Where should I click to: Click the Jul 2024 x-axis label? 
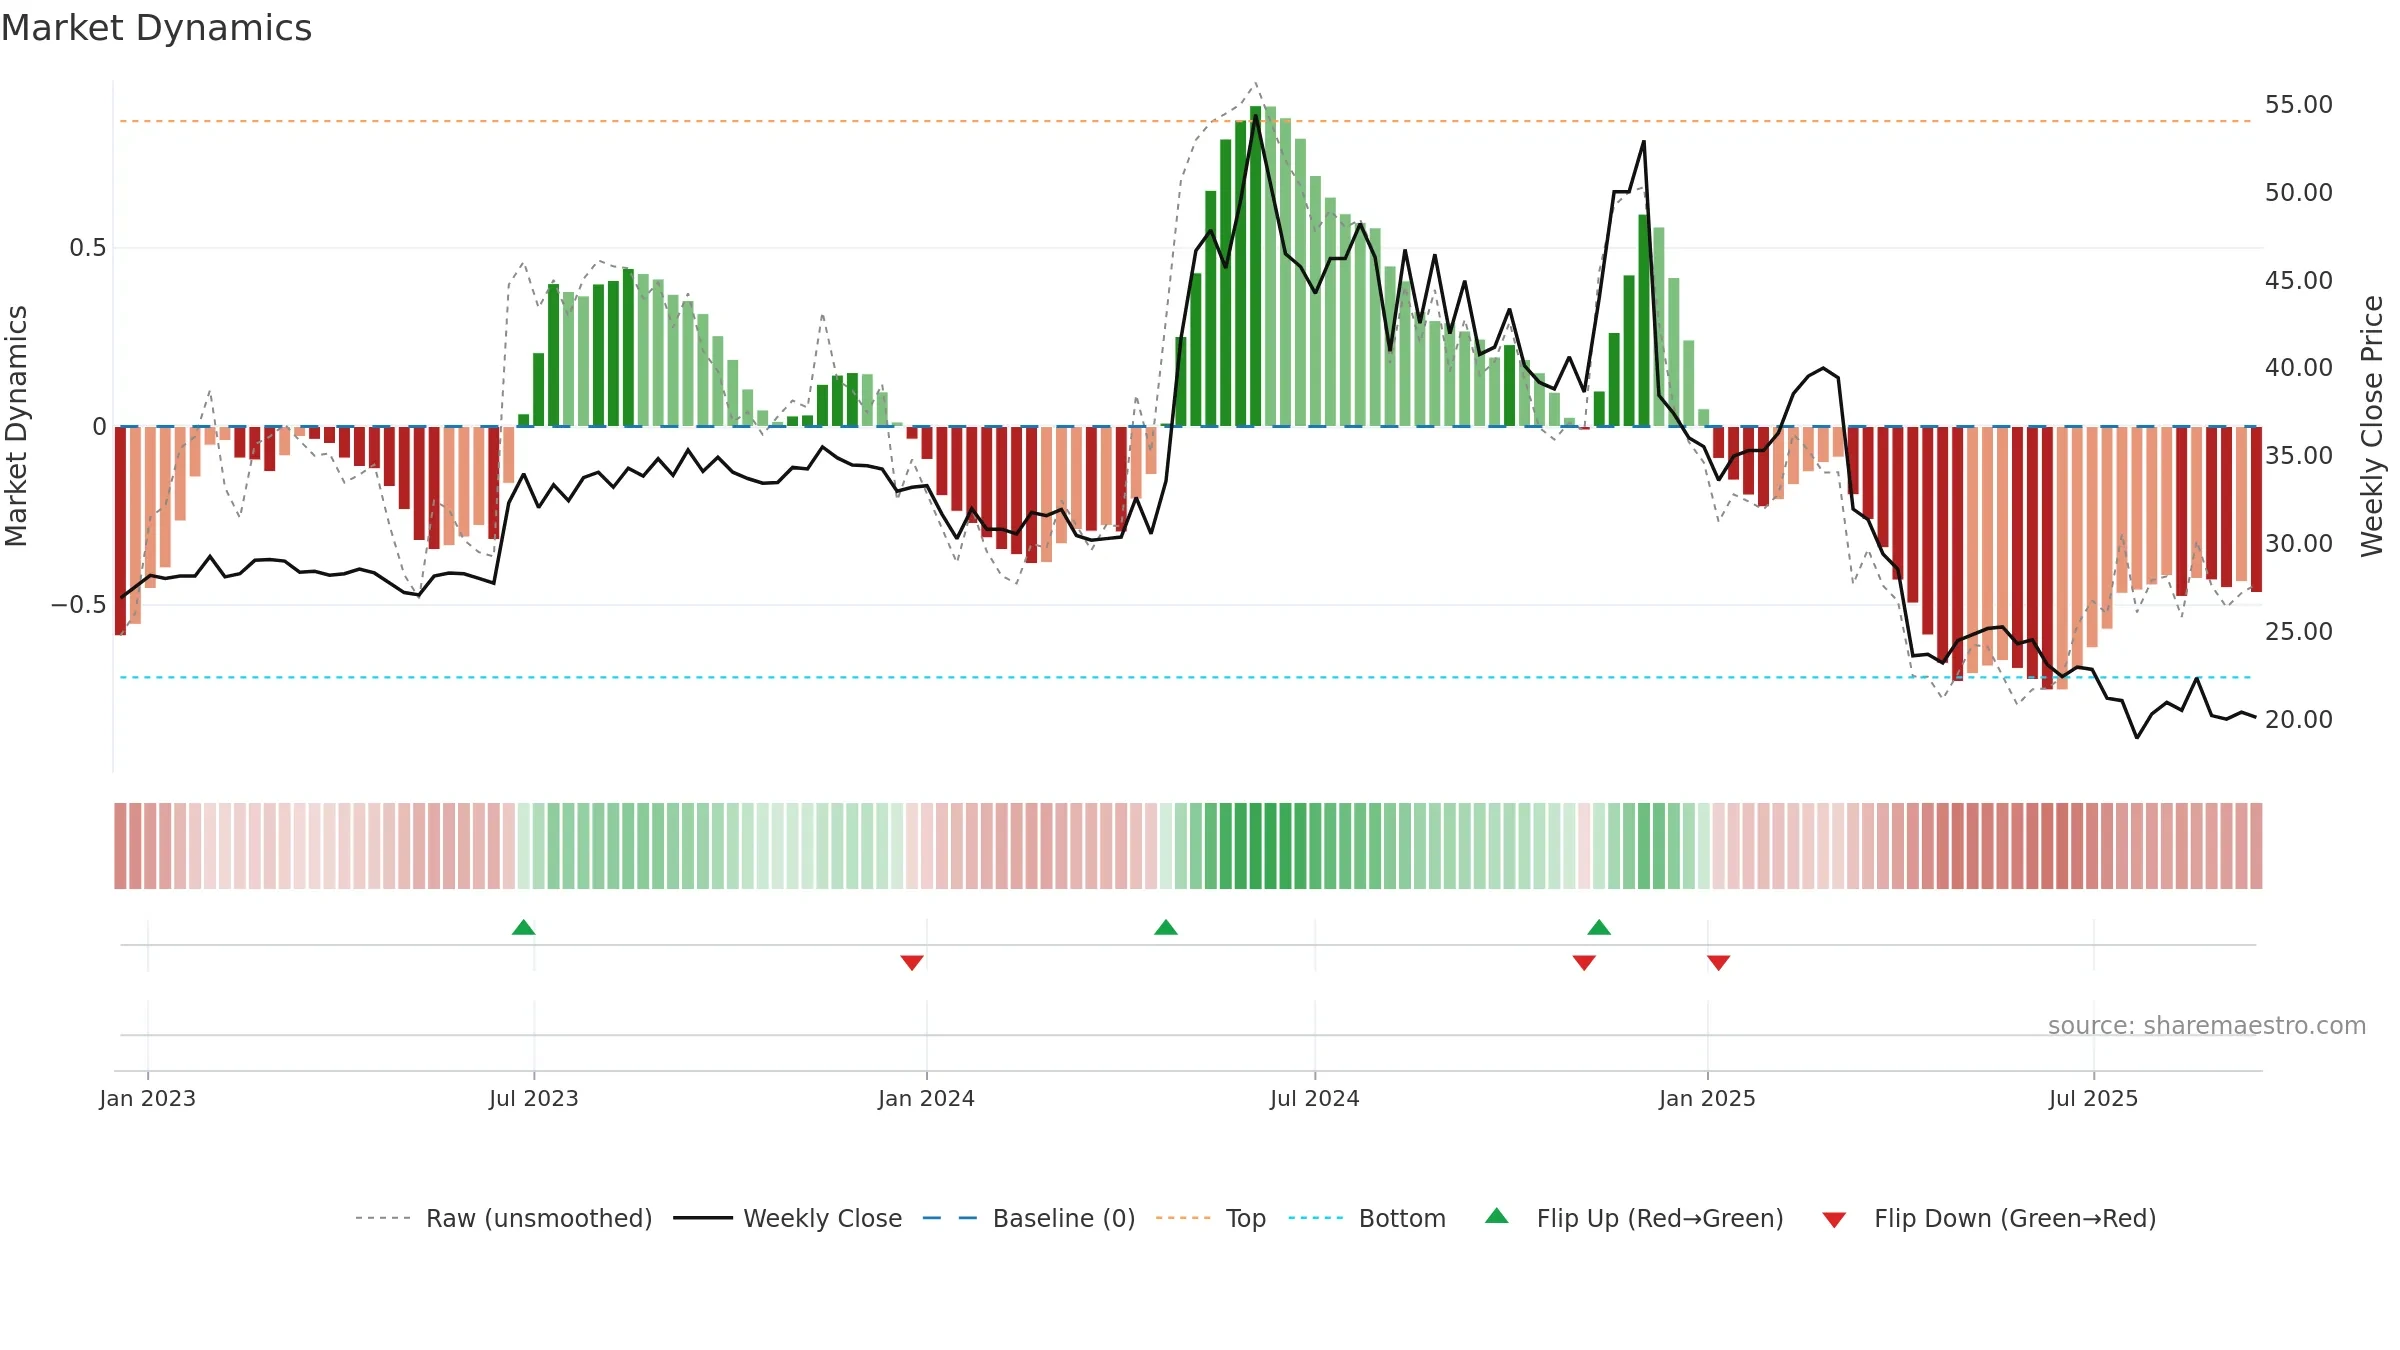1315,1098
